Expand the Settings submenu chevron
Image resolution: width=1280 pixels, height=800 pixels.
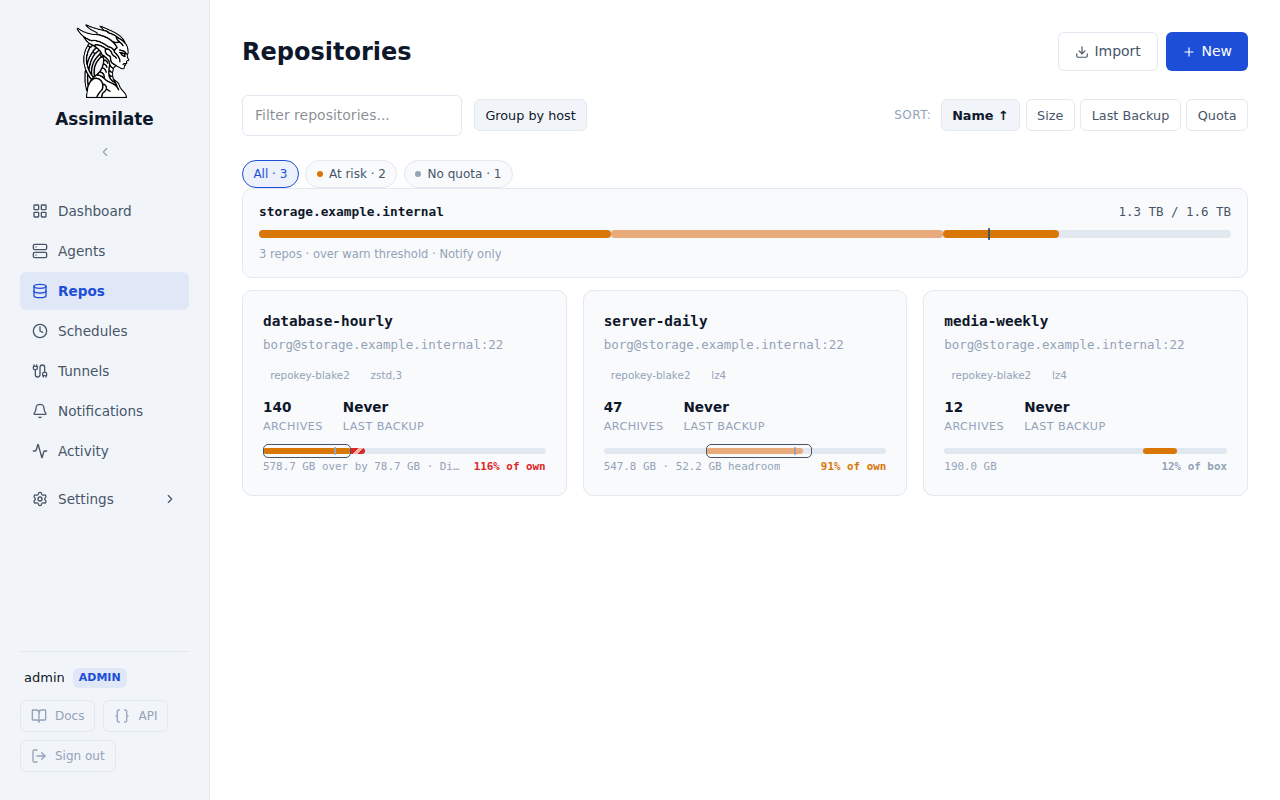point(170,499)
